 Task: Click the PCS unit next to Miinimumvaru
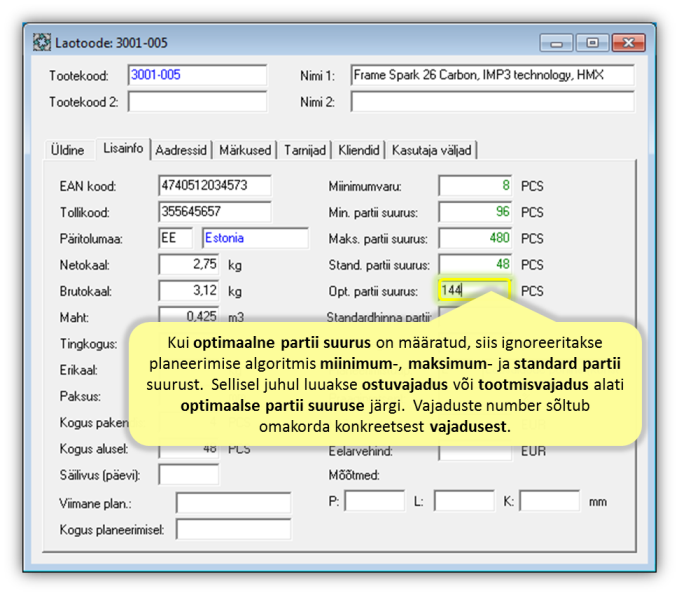click(532, 186)
